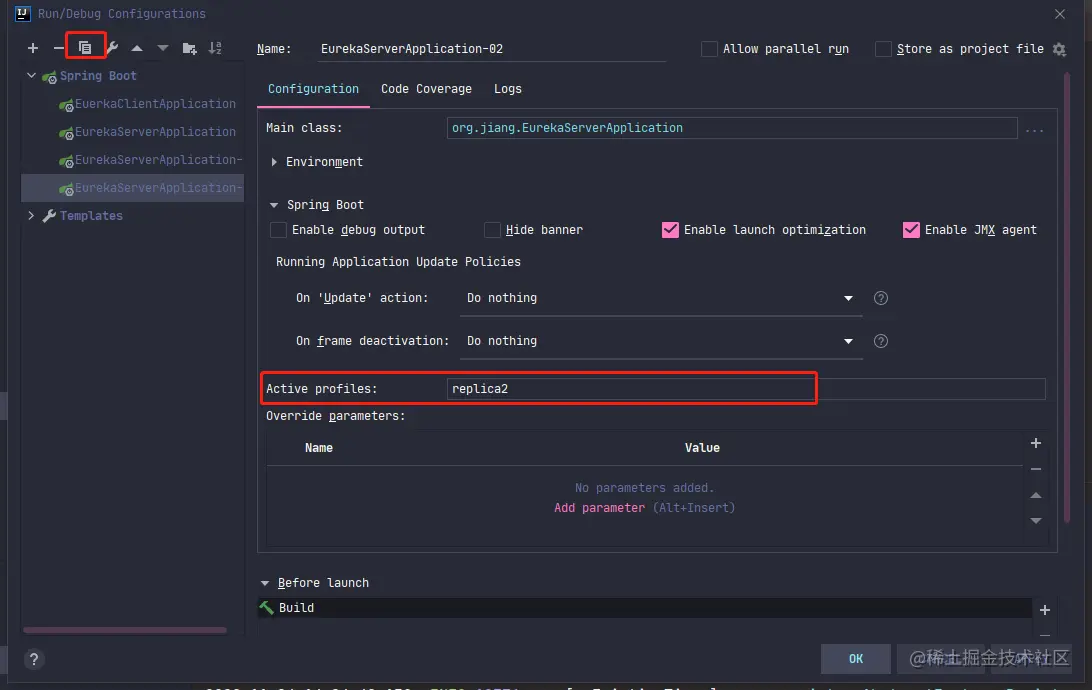The width and height of the screenshot is (1092, 690).
Task: Show help for 'Update' action policy
Action: 881,298
